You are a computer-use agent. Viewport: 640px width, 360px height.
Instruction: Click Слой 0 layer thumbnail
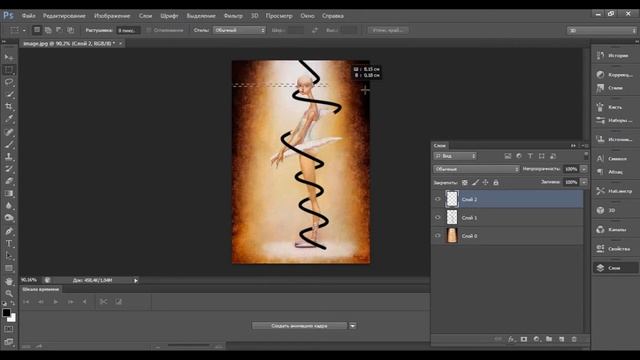452,236
